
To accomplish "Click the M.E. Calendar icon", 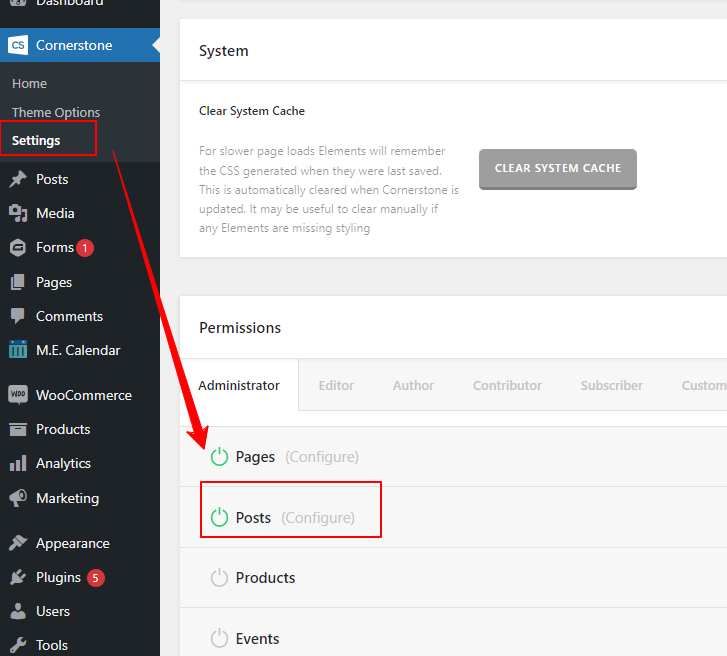I will click(18, 350).
